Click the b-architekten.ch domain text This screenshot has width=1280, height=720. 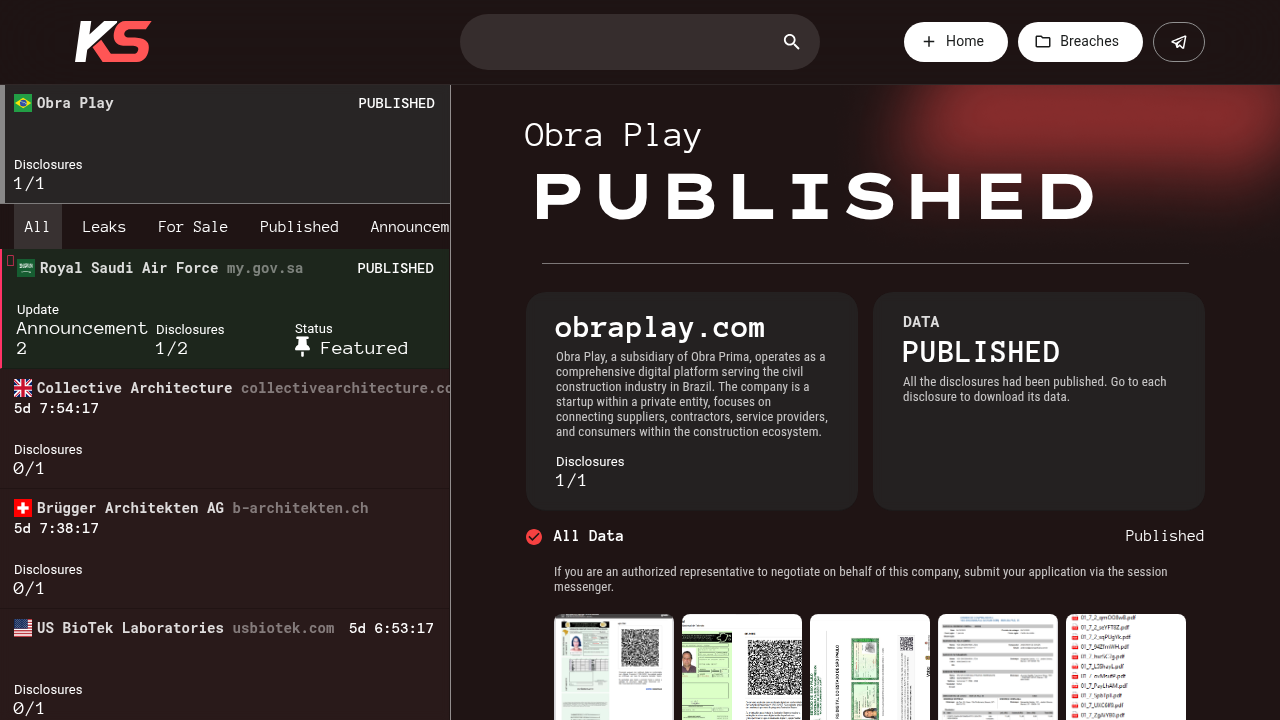point(300,508)
